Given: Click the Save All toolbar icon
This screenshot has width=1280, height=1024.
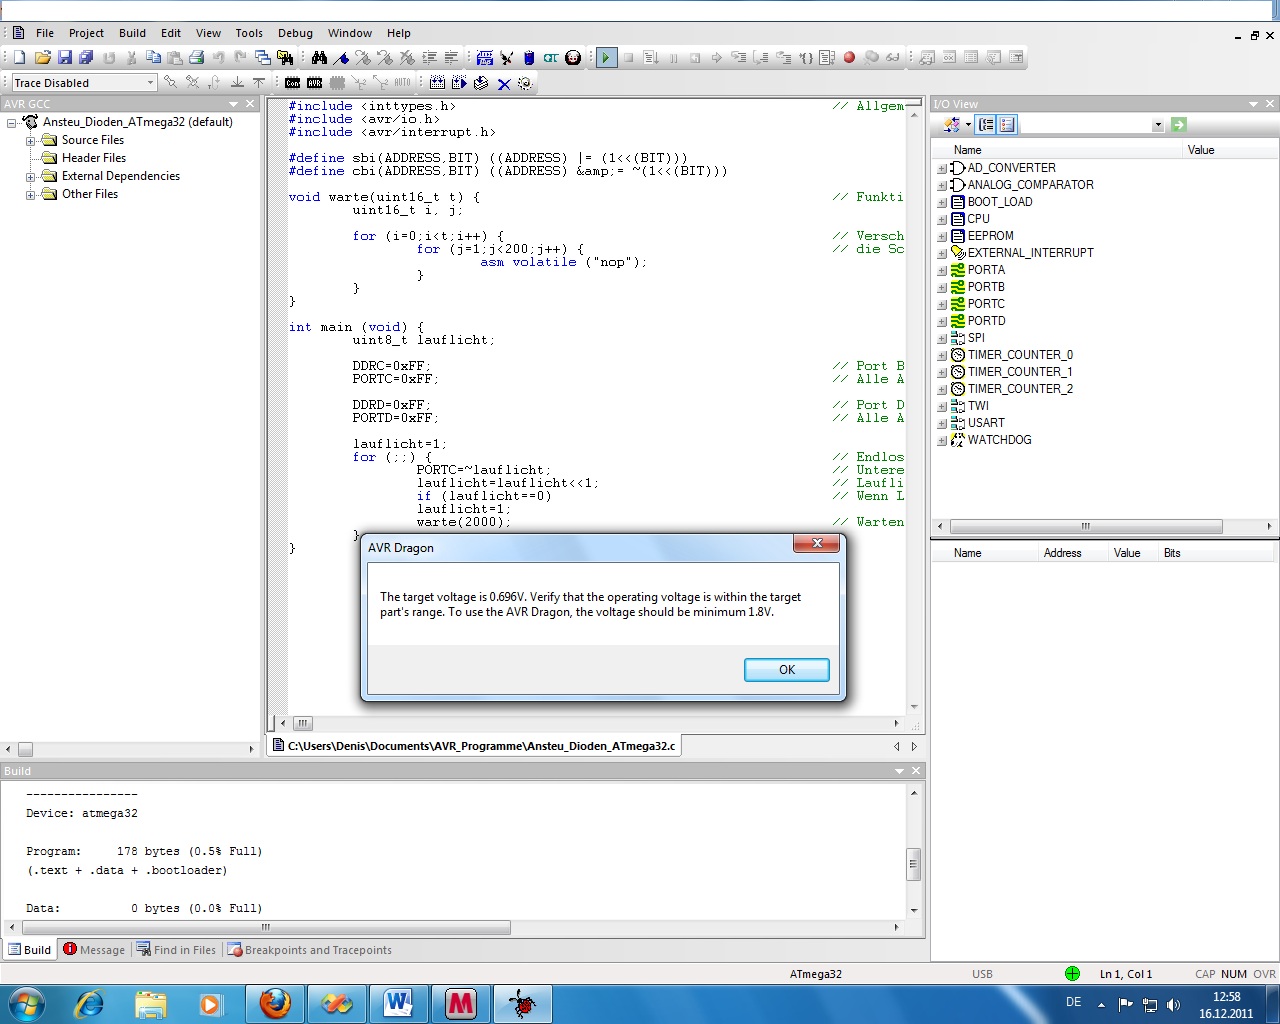Looking at the screenshot, I should [x=86, y=58].
